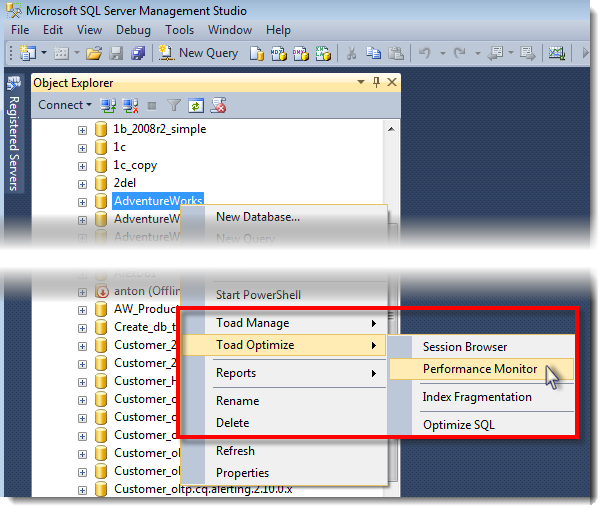Open the Debug menu

[133, 30]
